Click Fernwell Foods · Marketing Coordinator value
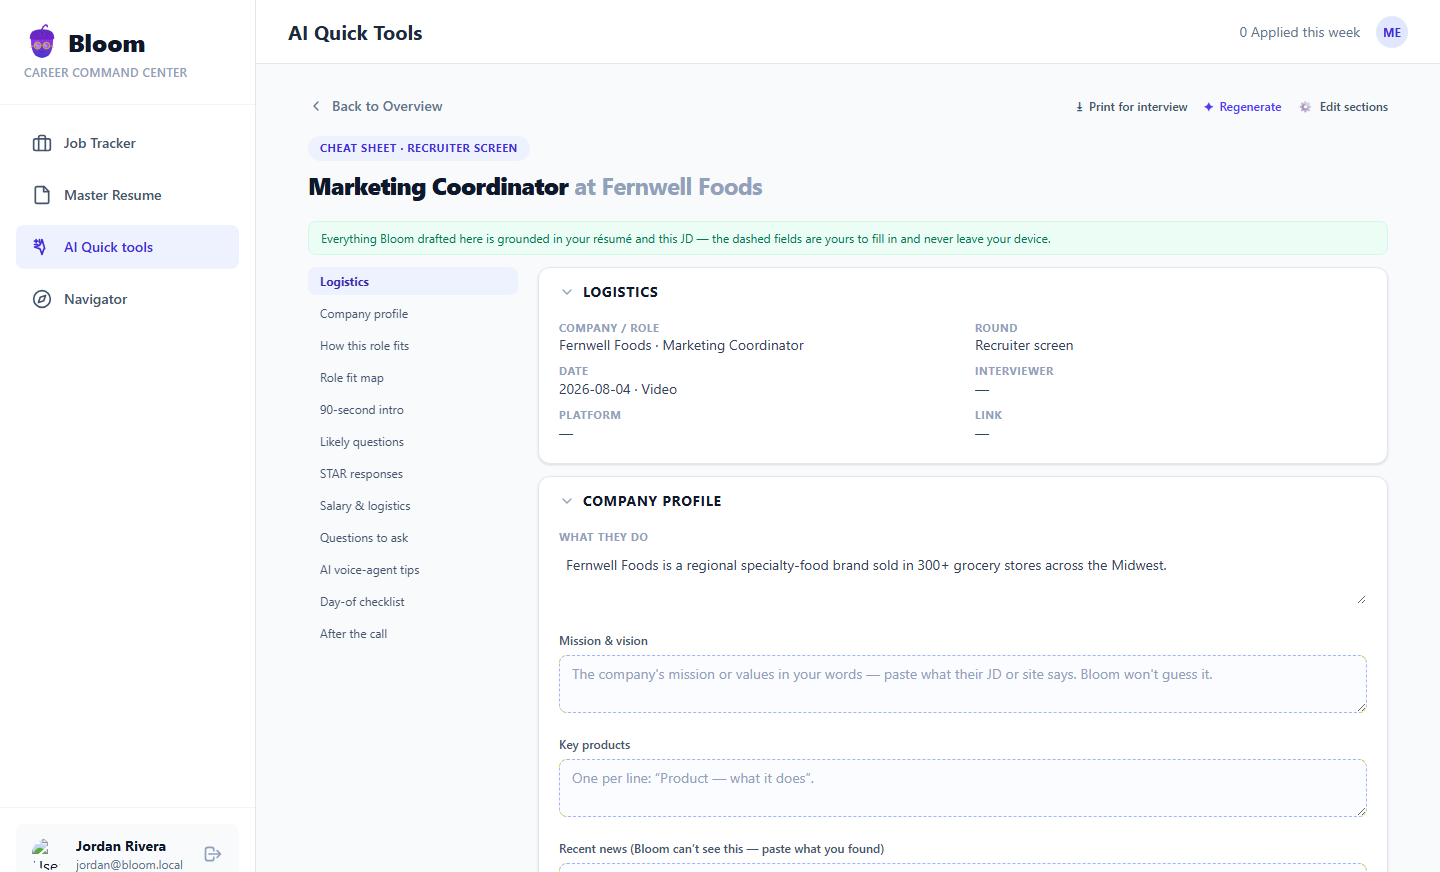The width and height of the screenshot is (1440, 872). (681, 345)
